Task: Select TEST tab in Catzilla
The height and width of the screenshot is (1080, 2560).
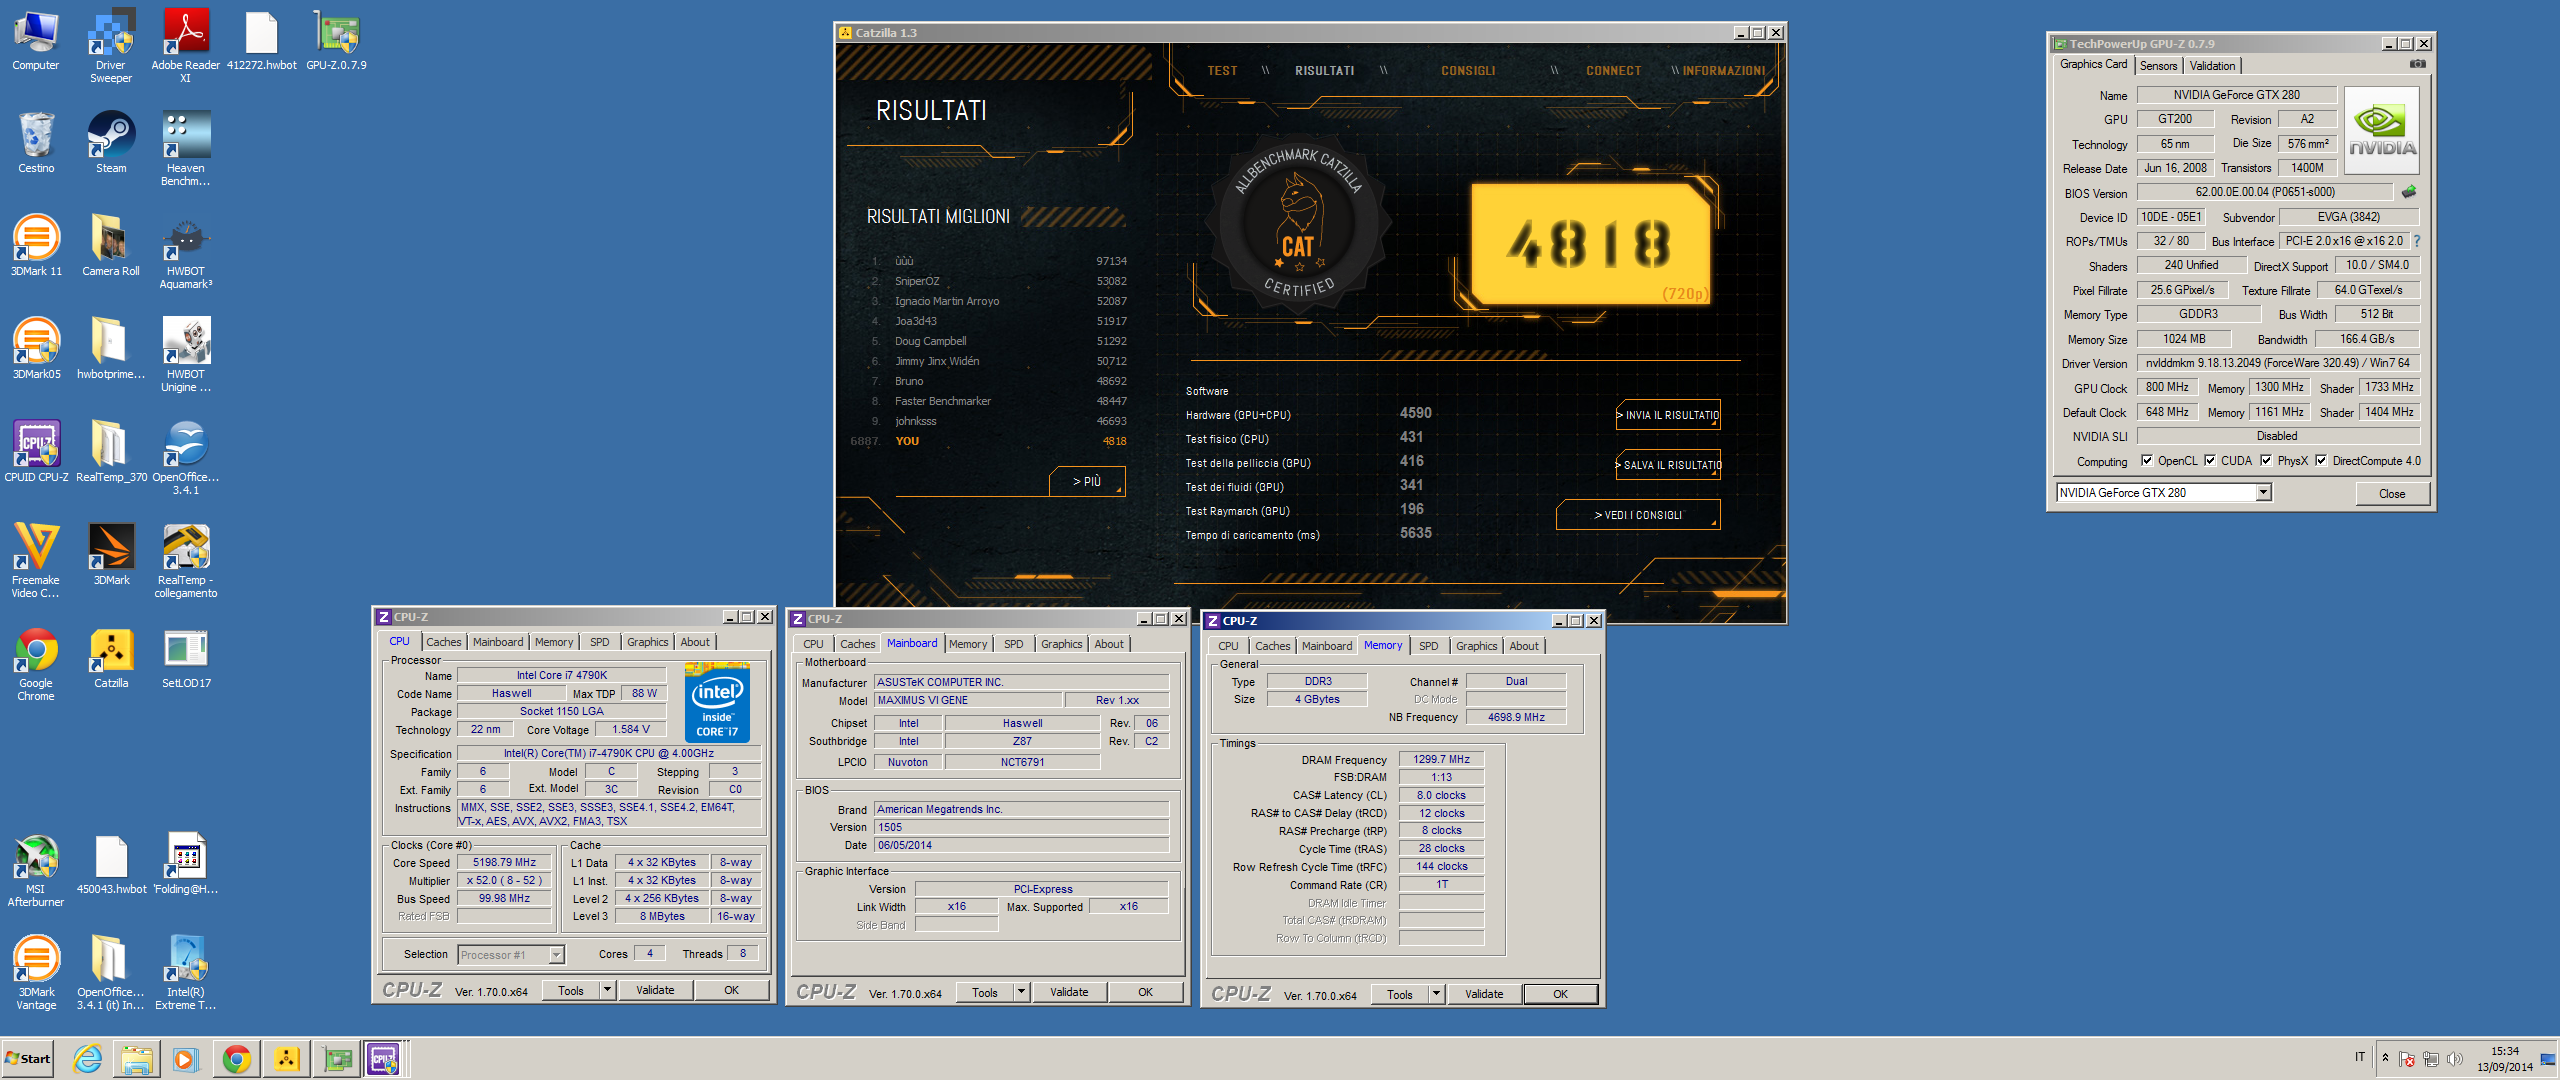Action: [x=1222, y=71]
